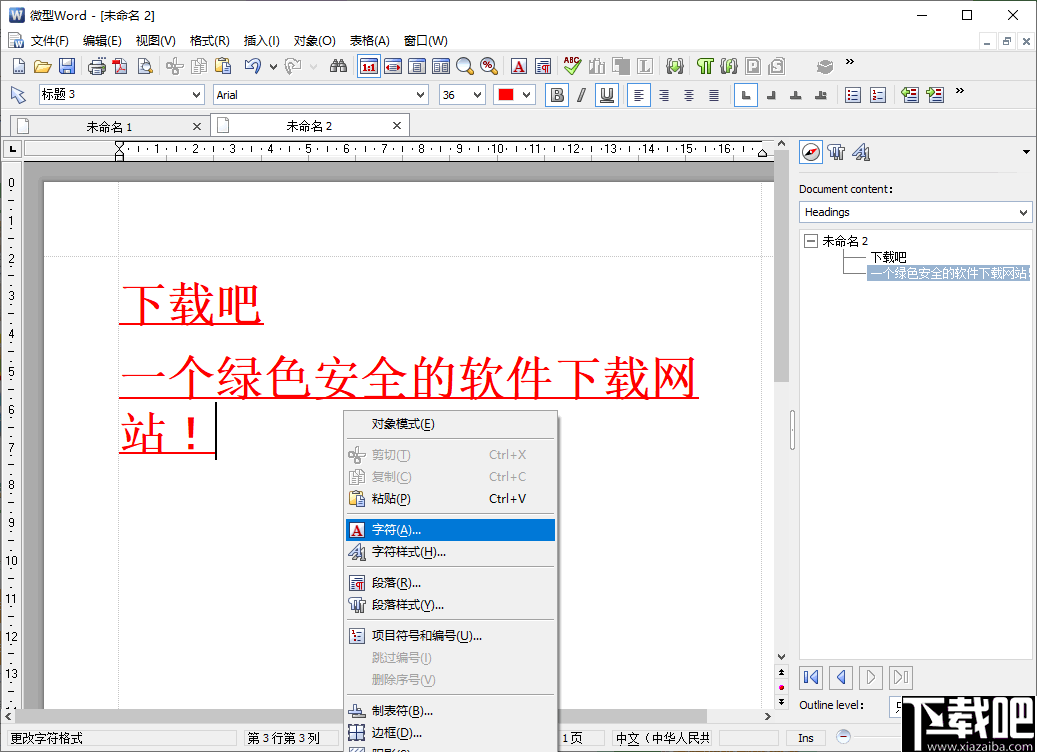Open the 格式 menu
This screenshot has width=1037, height=752.
(209, 40)
